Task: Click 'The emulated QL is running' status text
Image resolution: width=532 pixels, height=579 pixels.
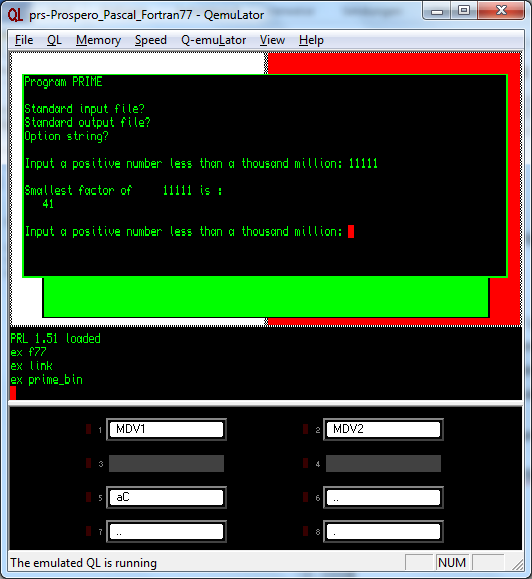Action: coord(83,563)
